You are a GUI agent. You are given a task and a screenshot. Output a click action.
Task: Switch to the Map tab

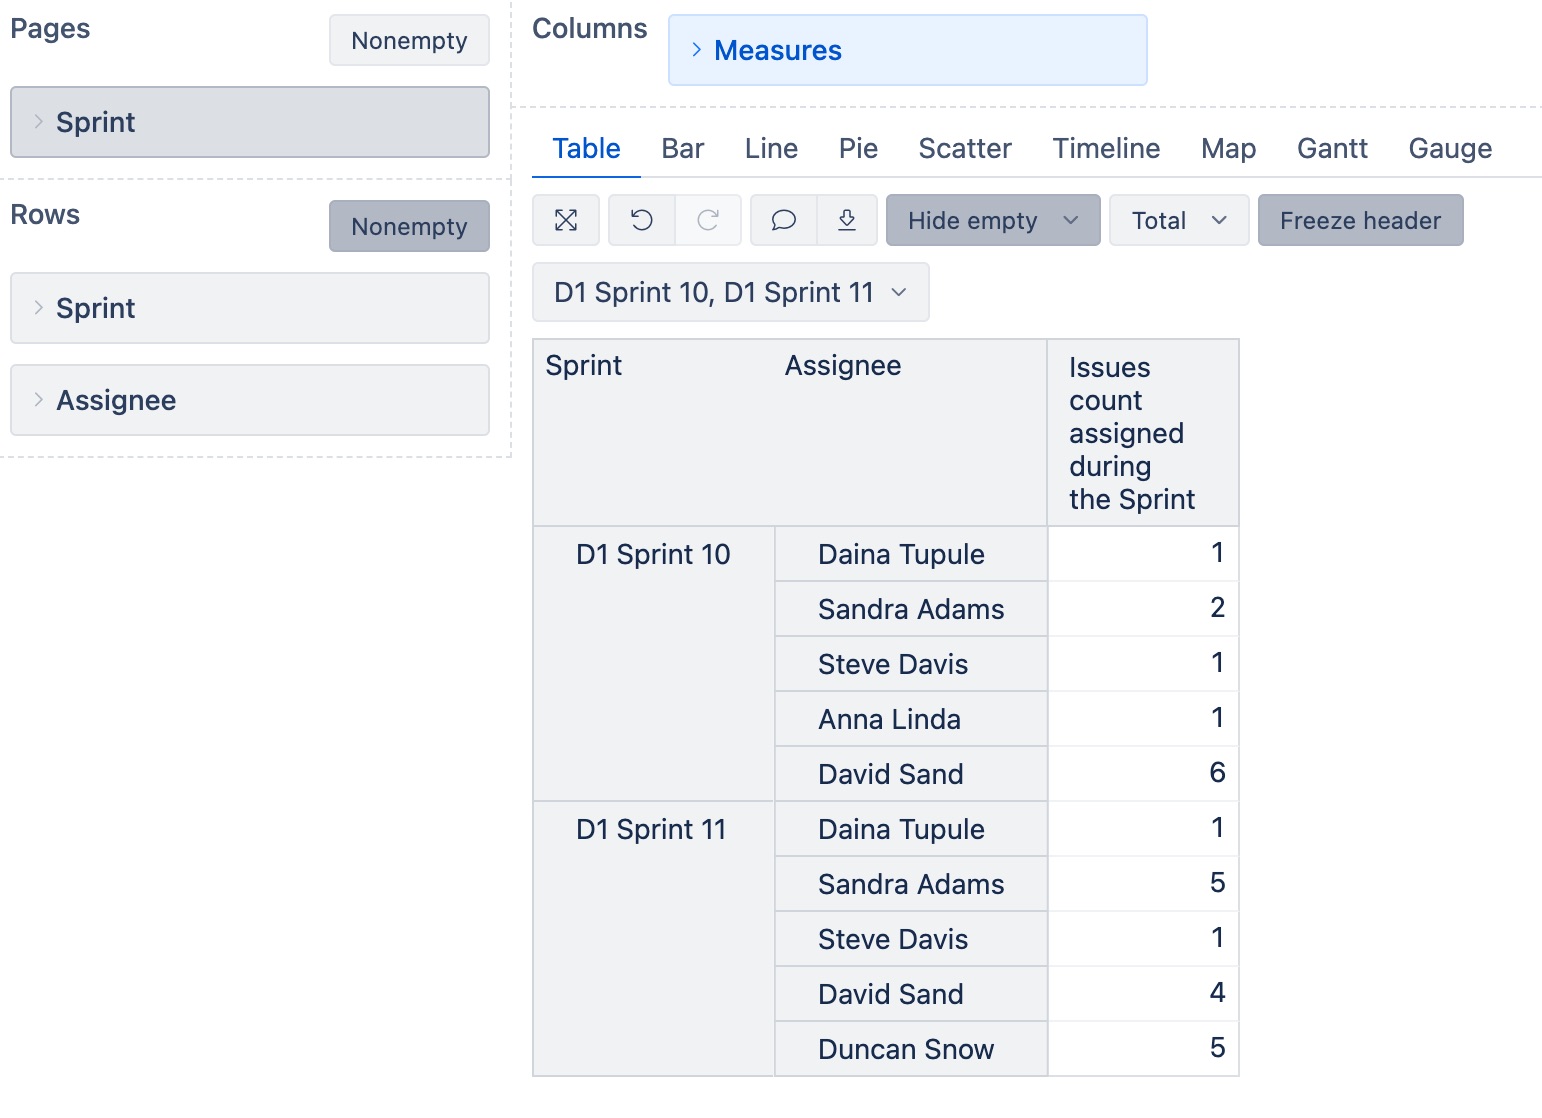[1228, 149]
